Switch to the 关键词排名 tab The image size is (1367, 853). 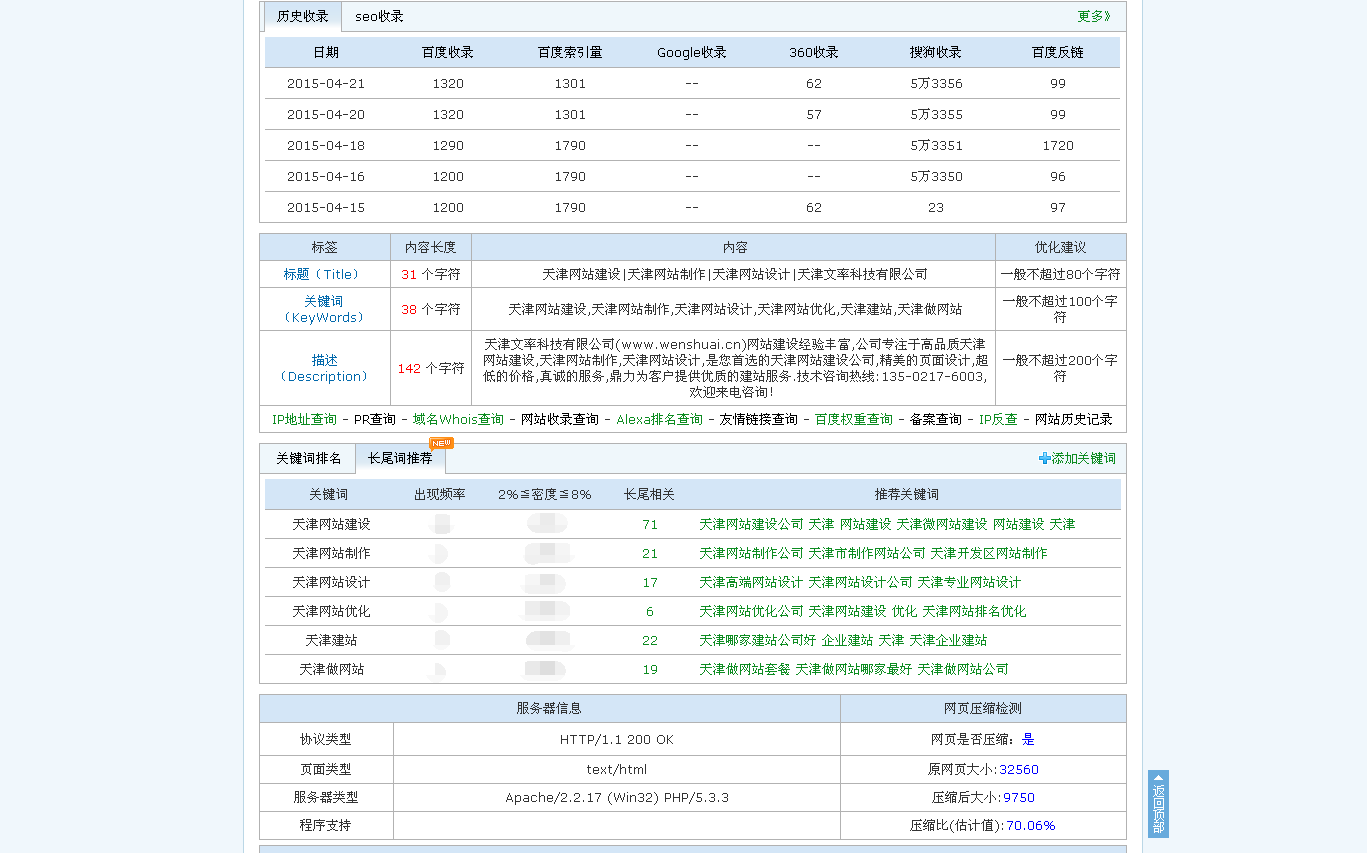pyautogui.click(x=308, y=458)
